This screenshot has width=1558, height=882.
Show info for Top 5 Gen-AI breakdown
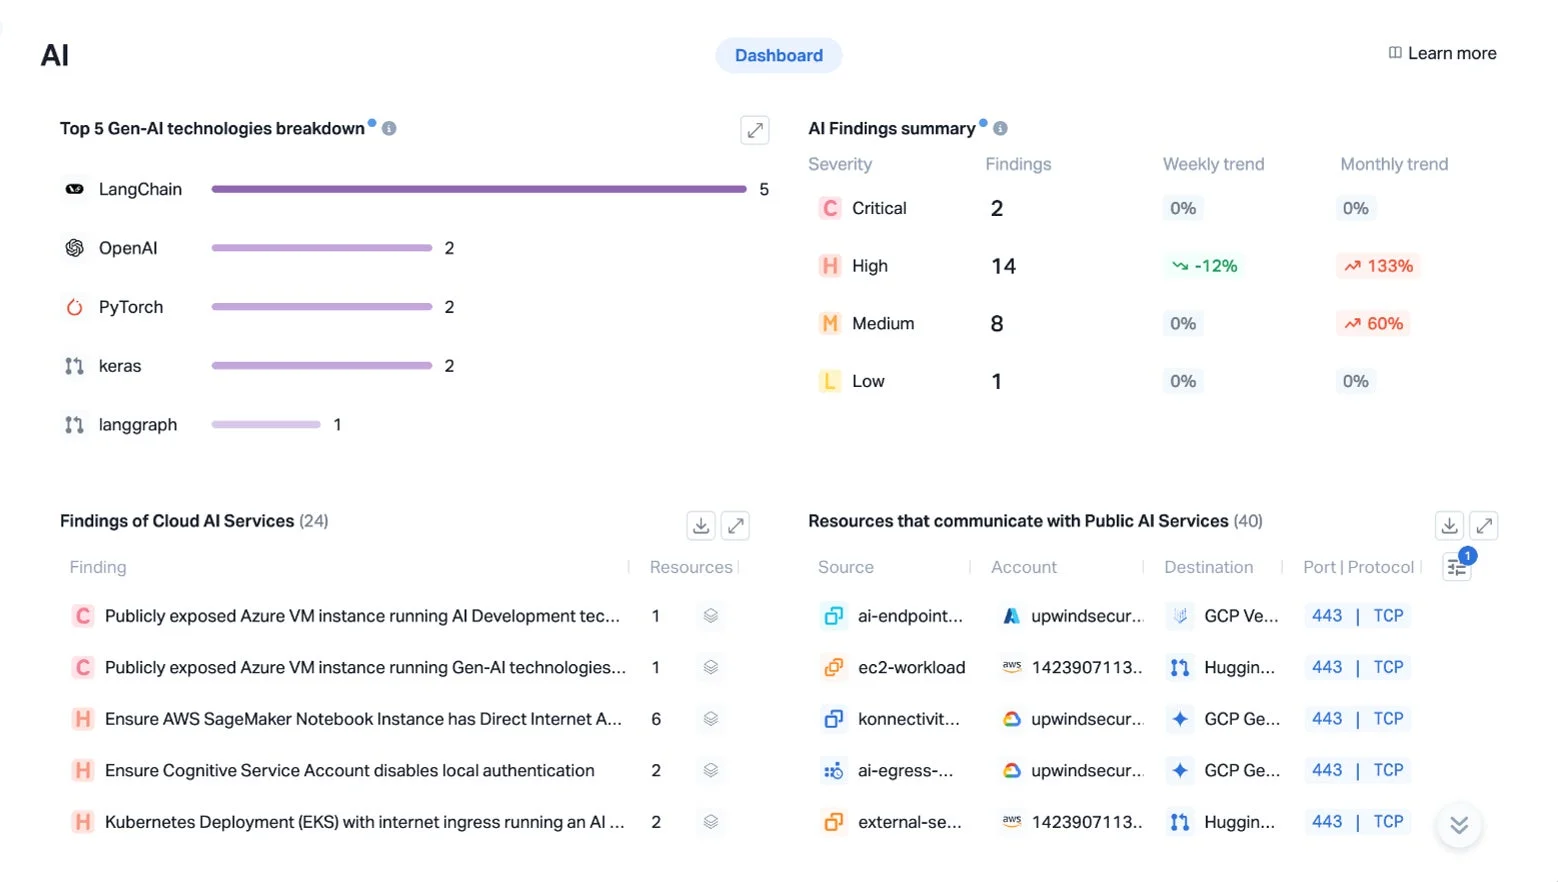[x=389, y=129]
